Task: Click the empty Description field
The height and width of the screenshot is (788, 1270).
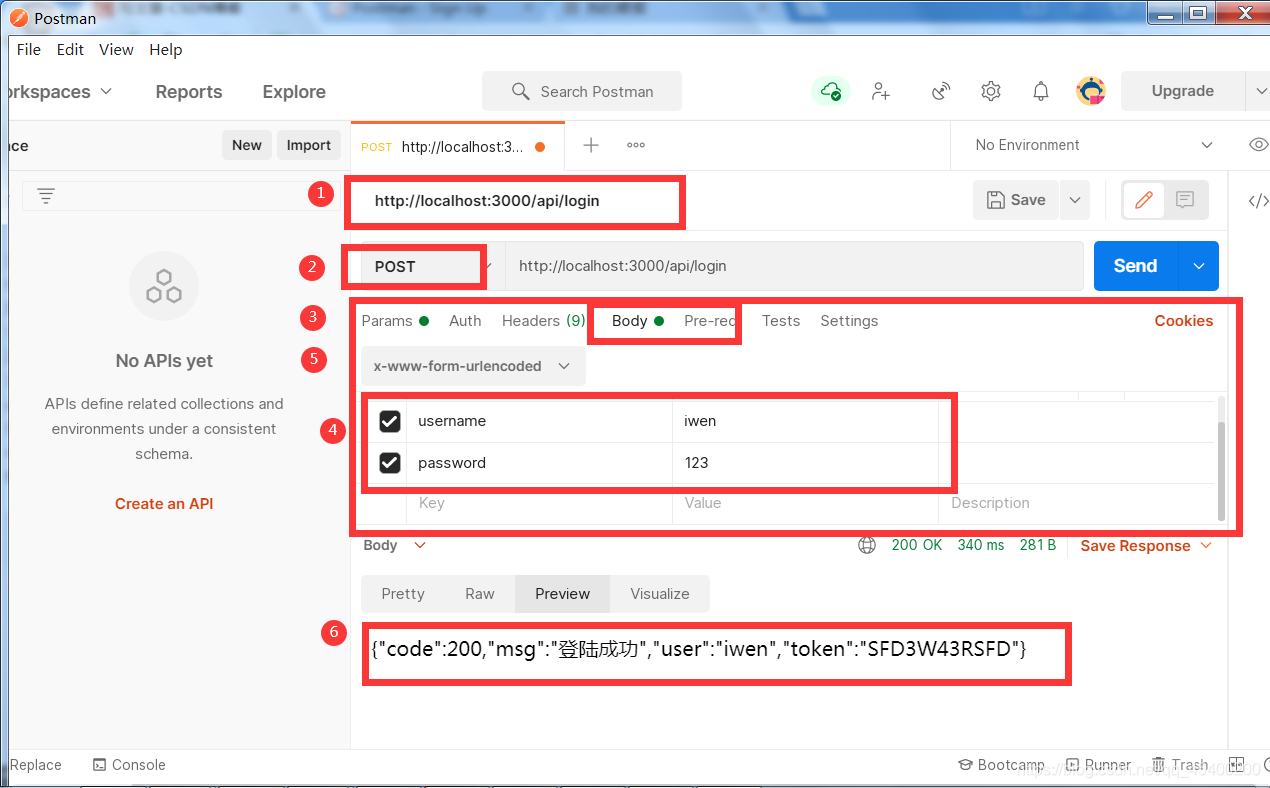Action: coord(1077,504)
